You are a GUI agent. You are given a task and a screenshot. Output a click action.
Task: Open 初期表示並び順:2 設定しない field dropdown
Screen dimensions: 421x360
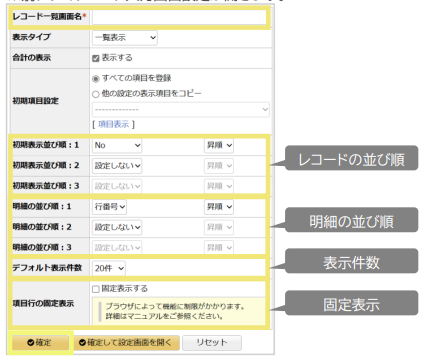point(117,166)
